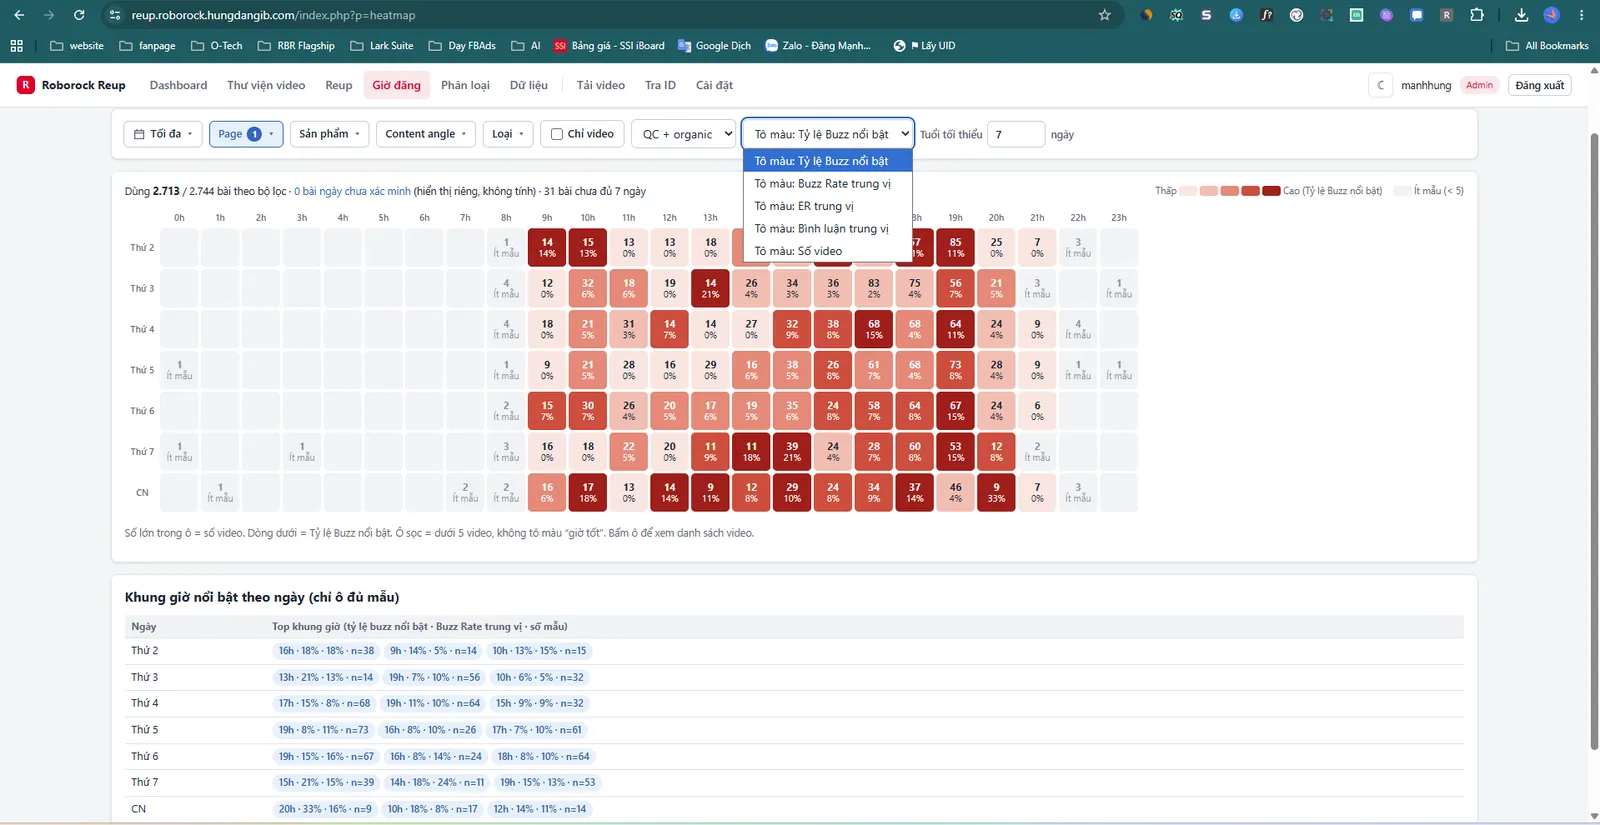Open the blue download extension icon

[1236, 15]
